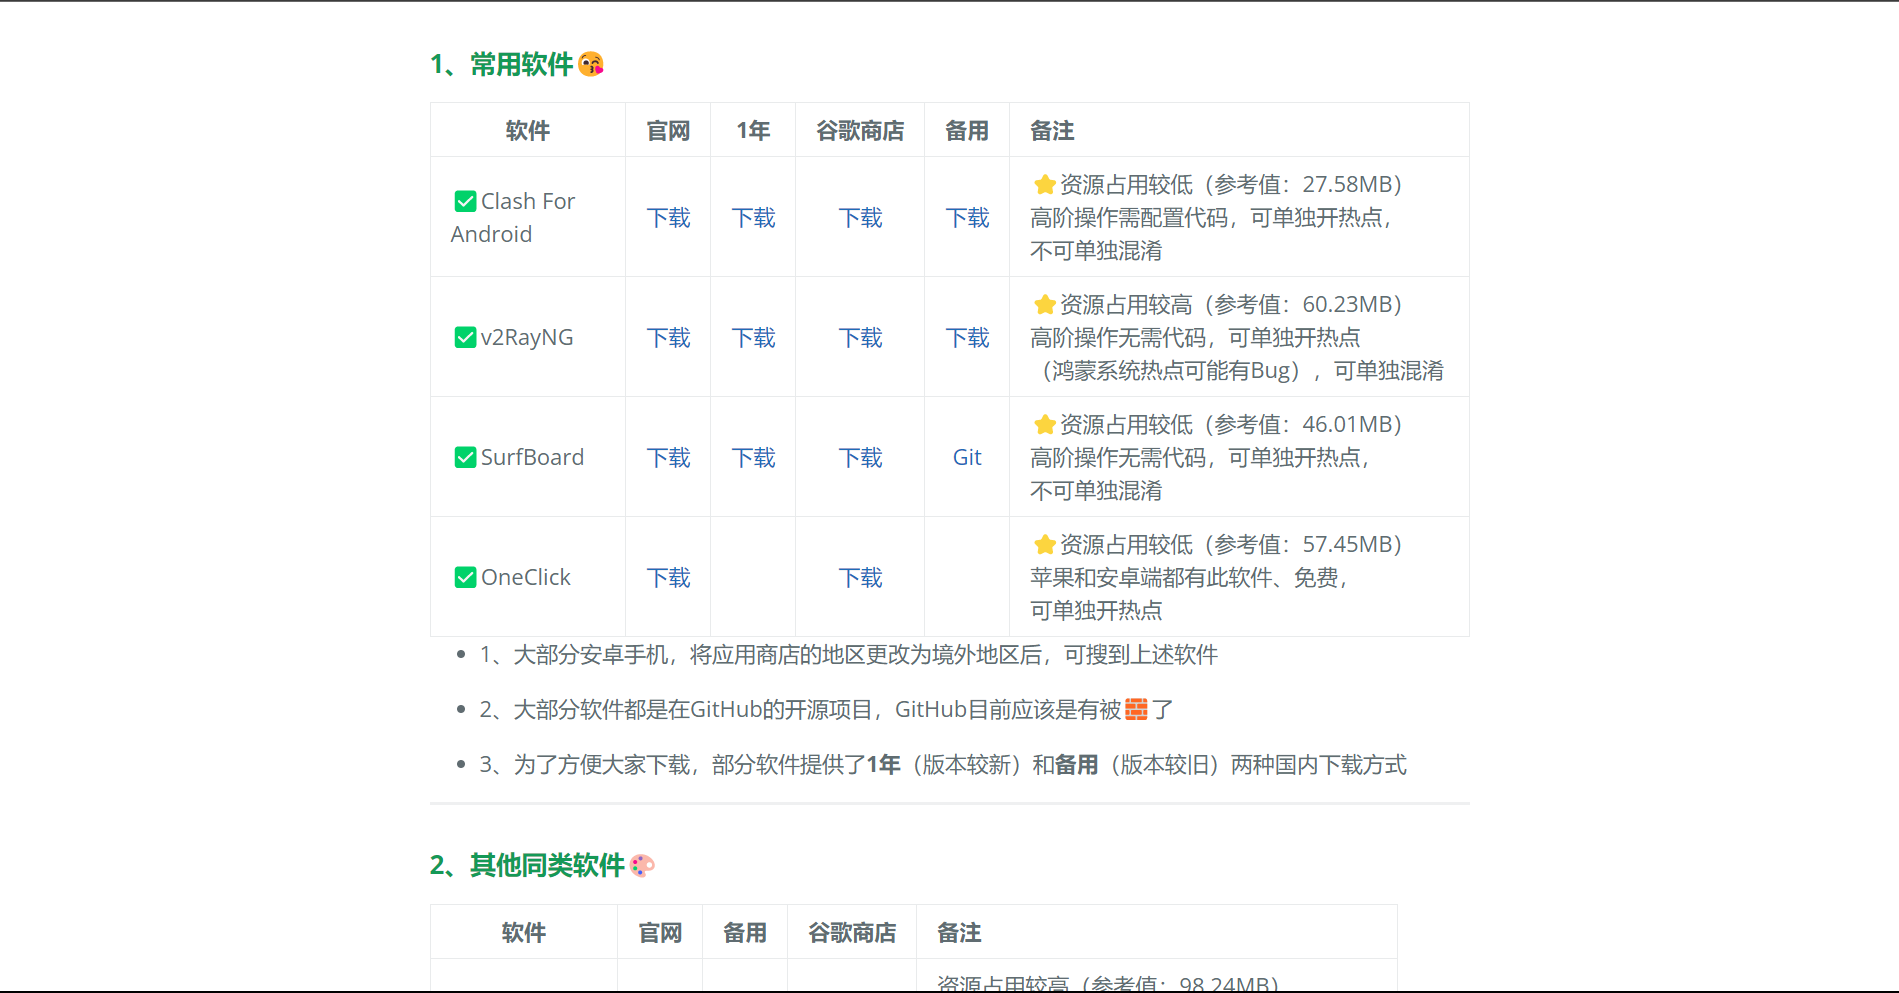Open Clash For Android 谷歌商店 download link
The height and width of the screenshot is (993, 1899).
coord(860,217)
